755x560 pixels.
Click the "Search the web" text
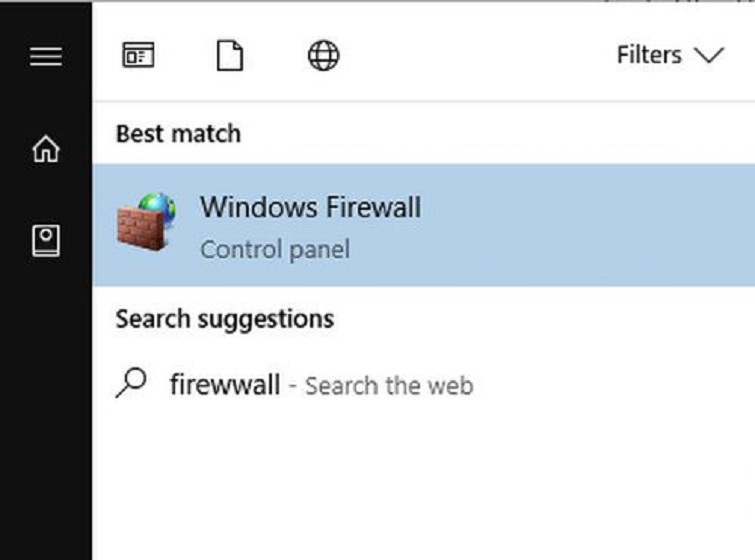click(x=389, y=386)
